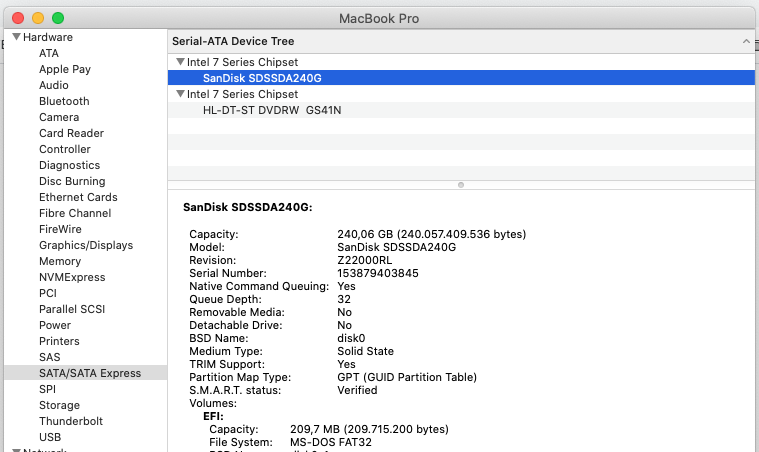This screenshot has width=759, height=452.
Task: Click the MS-DOS FAT32 file system value
Action: (331, 442)
